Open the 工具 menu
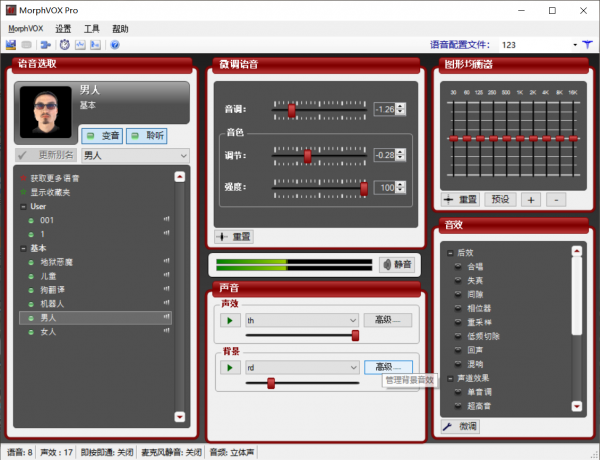This screenshot has width=600, height=460. tap(91, 29)
